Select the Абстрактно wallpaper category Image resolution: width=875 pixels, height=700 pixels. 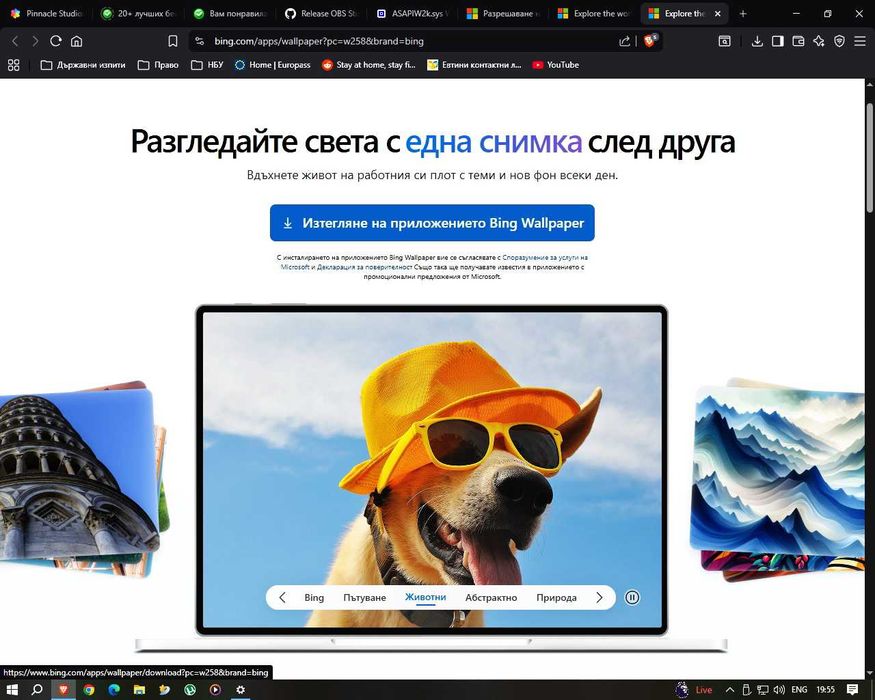click(491, 598)
